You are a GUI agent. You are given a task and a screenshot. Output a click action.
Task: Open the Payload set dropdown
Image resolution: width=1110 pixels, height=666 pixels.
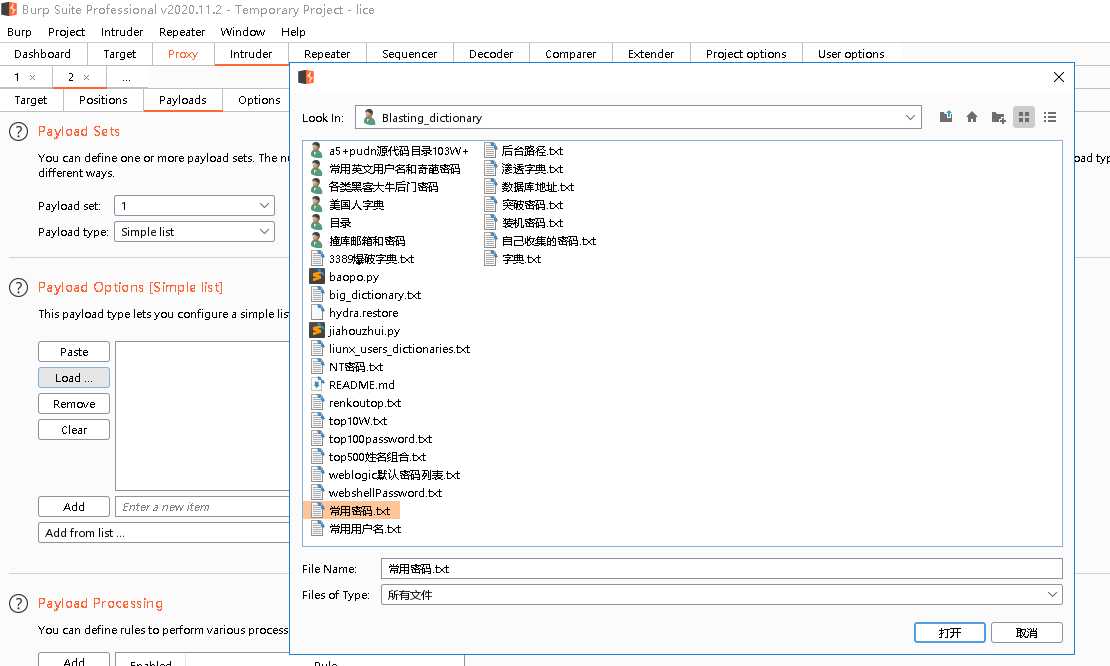pyautogui.click(x=194, y=206)
